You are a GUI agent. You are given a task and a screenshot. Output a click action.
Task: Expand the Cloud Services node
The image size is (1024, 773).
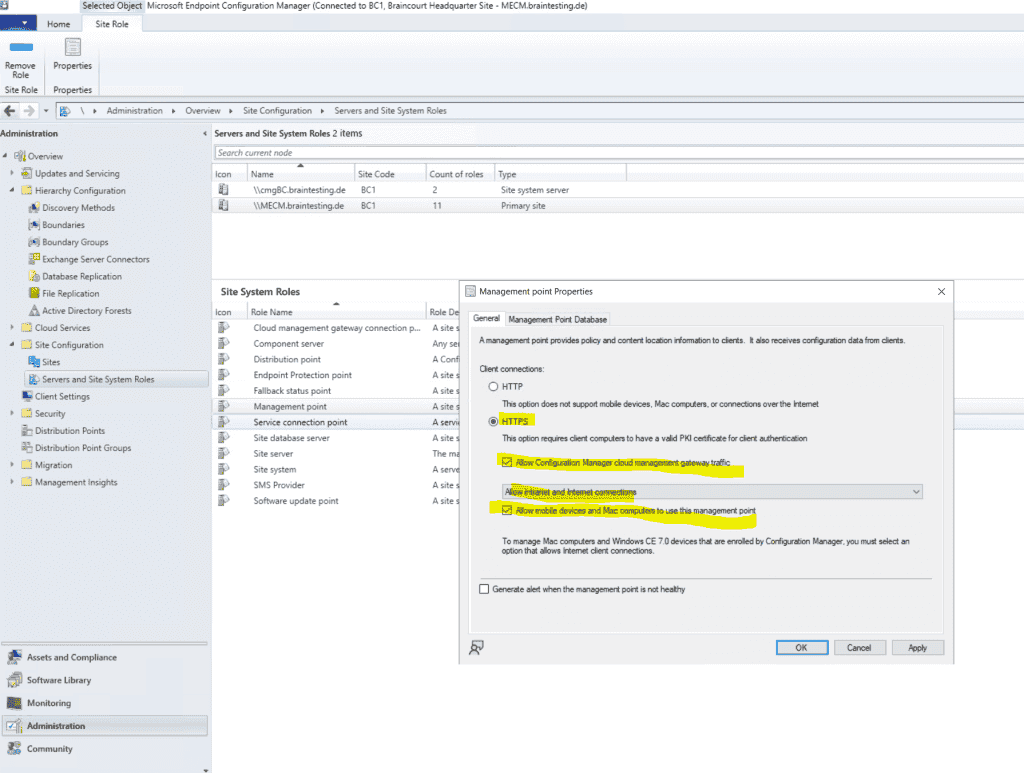coord(11,327)
